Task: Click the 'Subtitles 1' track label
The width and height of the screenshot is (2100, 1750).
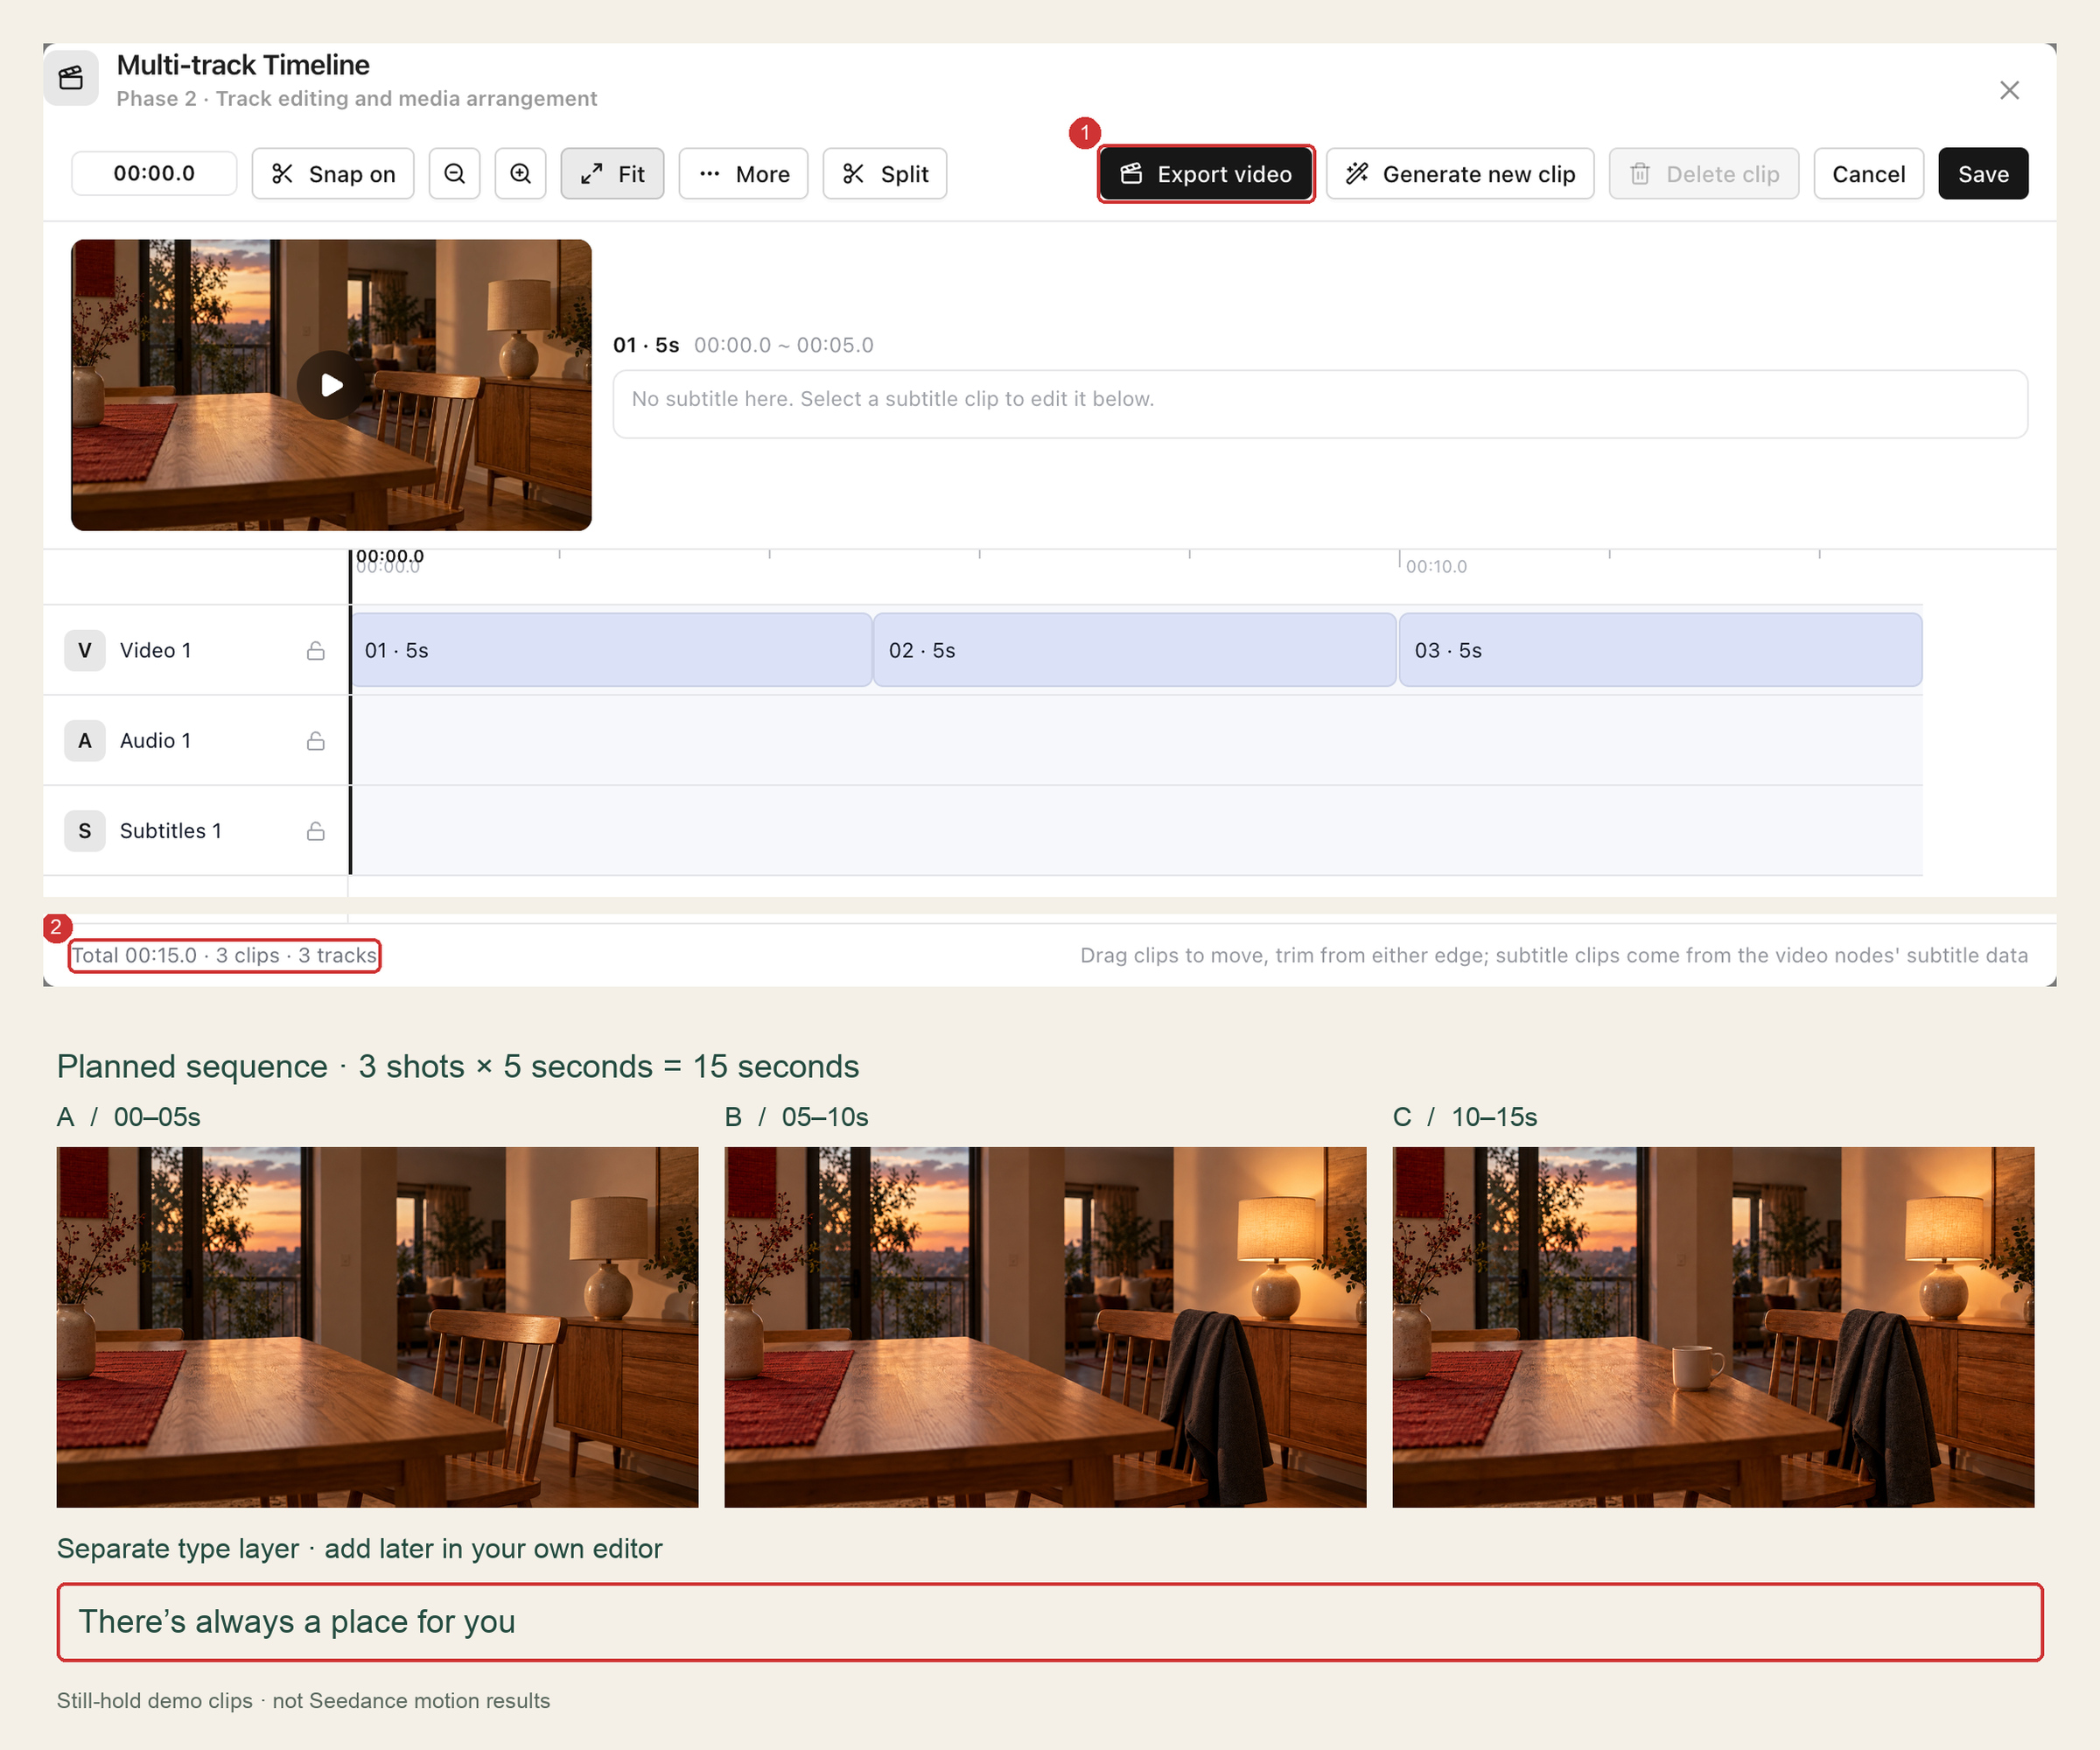Action: pos(171,831)
